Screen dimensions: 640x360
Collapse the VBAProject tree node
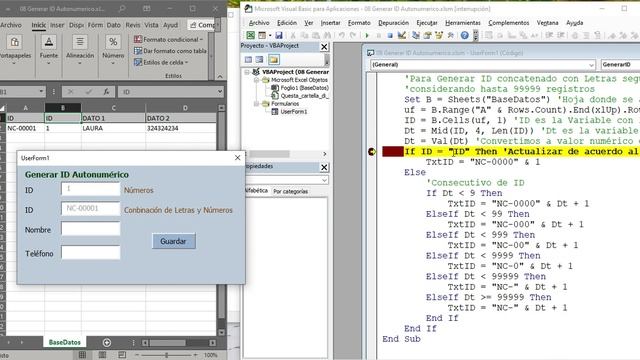point(247,72)
